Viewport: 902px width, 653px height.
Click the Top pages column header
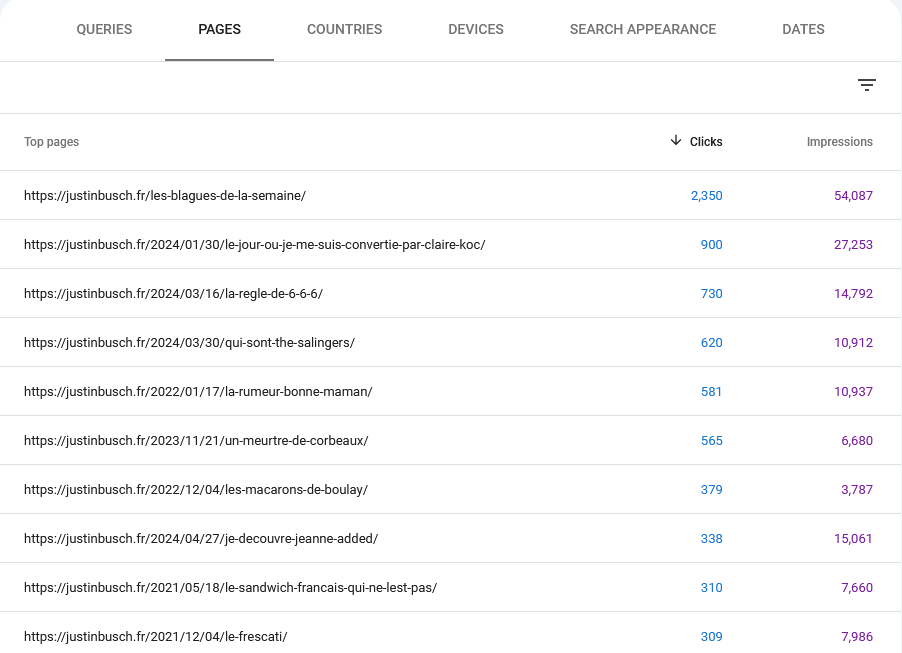(x=51, y=141)
